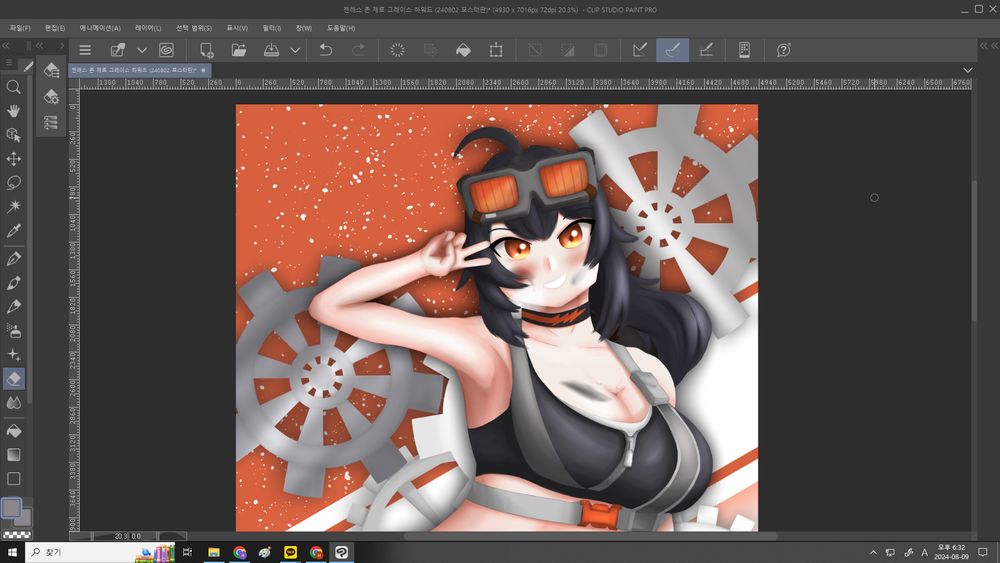Select the Hand move tool

[13, 111]
